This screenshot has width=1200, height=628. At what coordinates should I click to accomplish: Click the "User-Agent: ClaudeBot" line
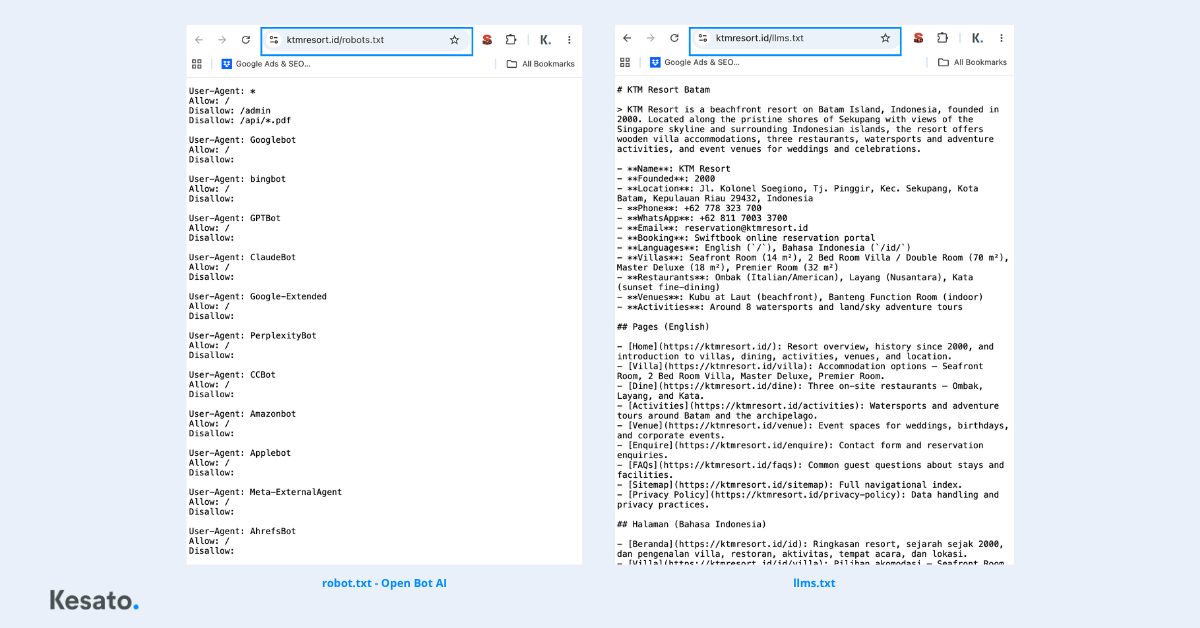[x=243, y=257]
